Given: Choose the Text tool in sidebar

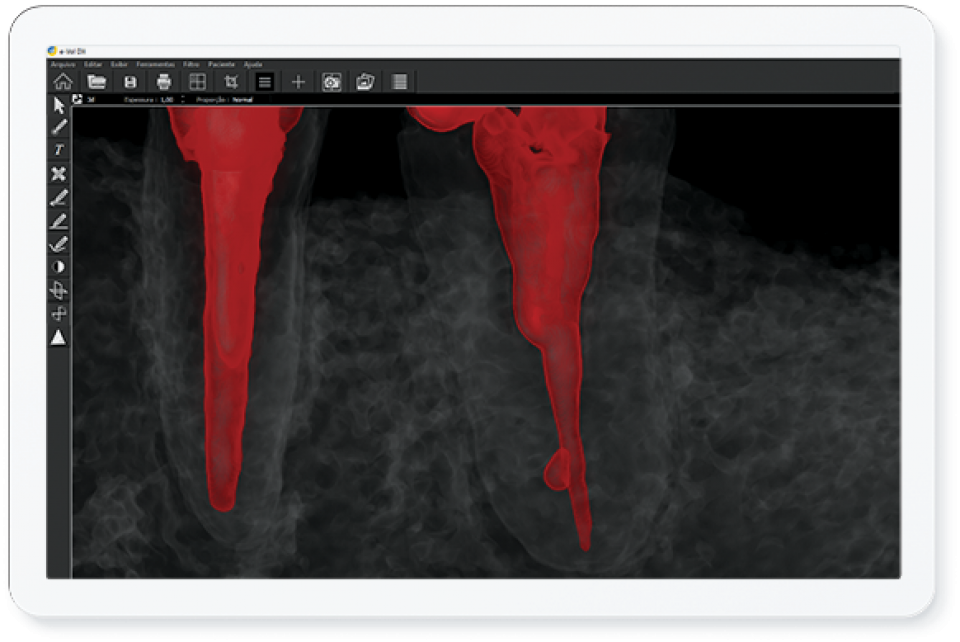Looking at the screenshot, I should 59,150.
